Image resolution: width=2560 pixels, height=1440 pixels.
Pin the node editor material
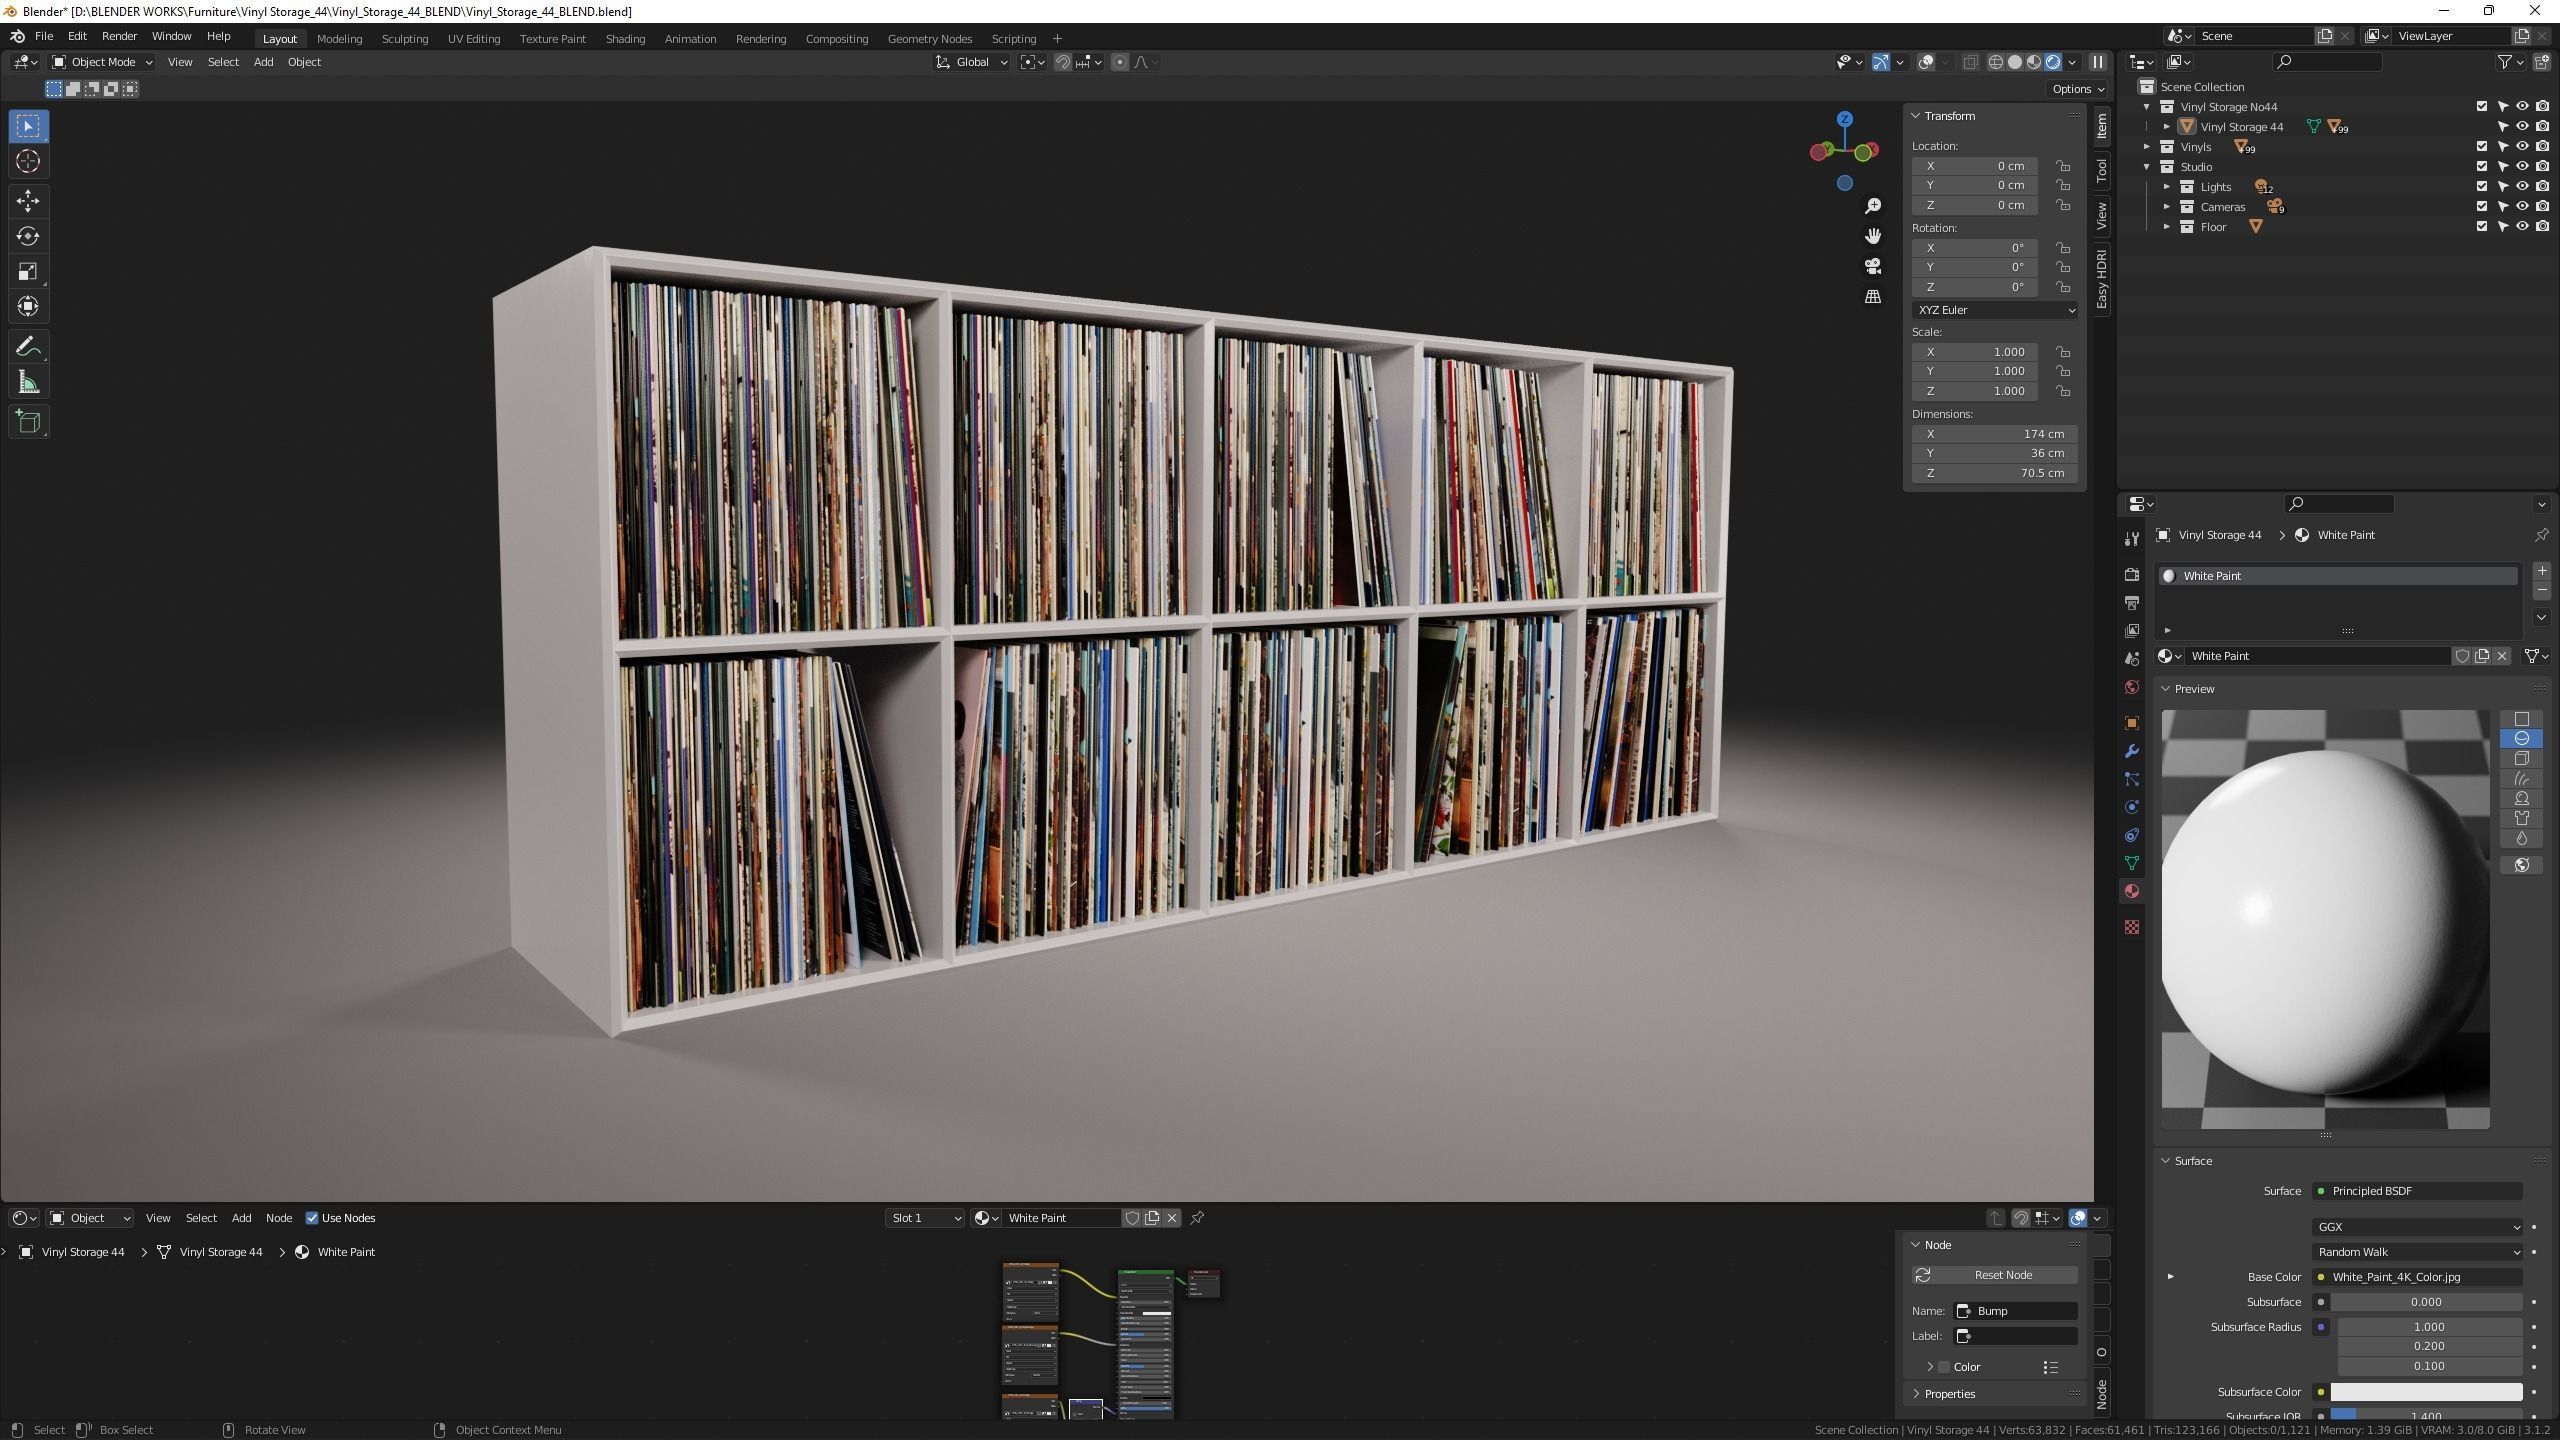1197,1218
